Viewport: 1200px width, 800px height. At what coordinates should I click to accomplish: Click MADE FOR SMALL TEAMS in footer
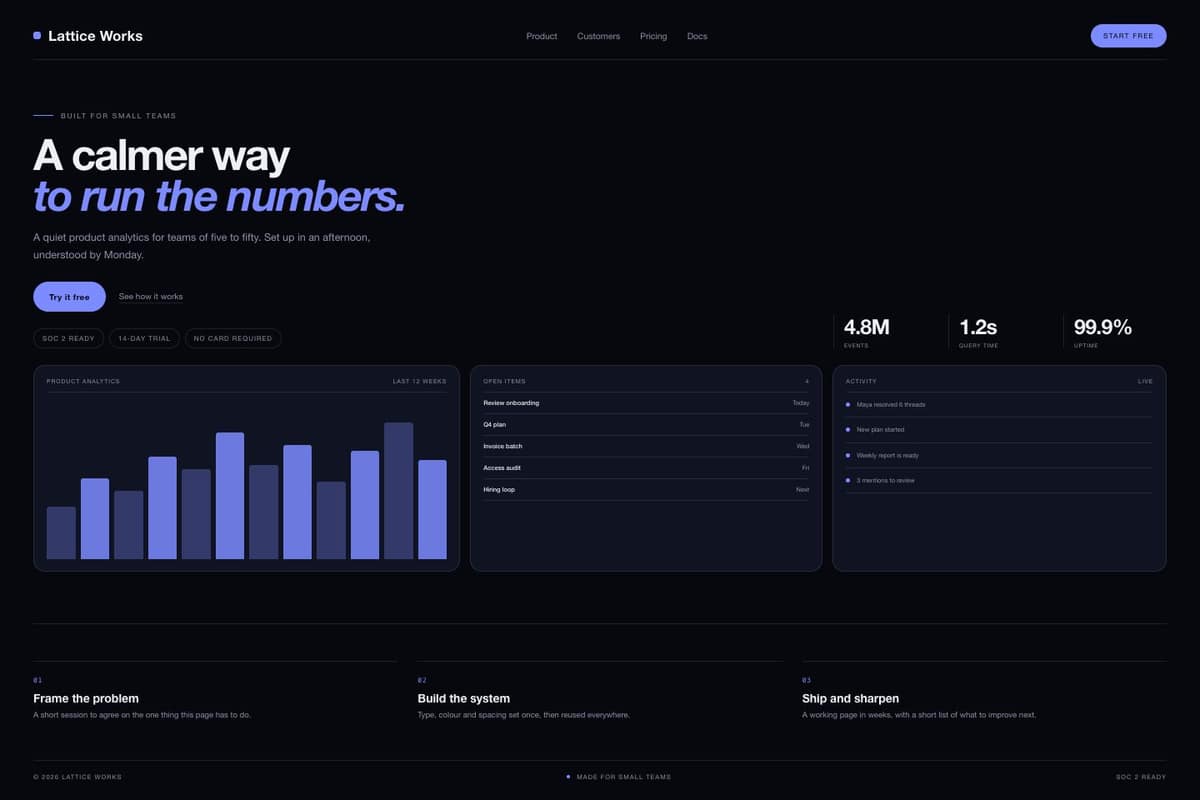click(x=624, y=777)
